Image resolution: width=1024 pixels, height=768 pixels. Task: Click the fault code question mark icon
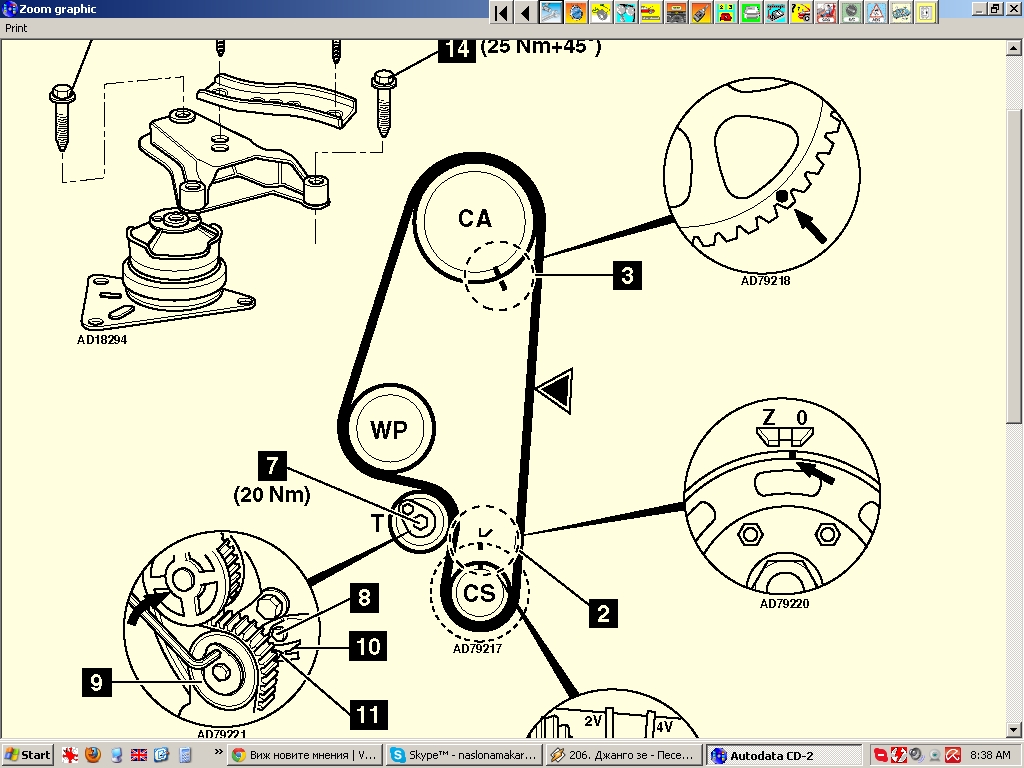click(801, 12)
